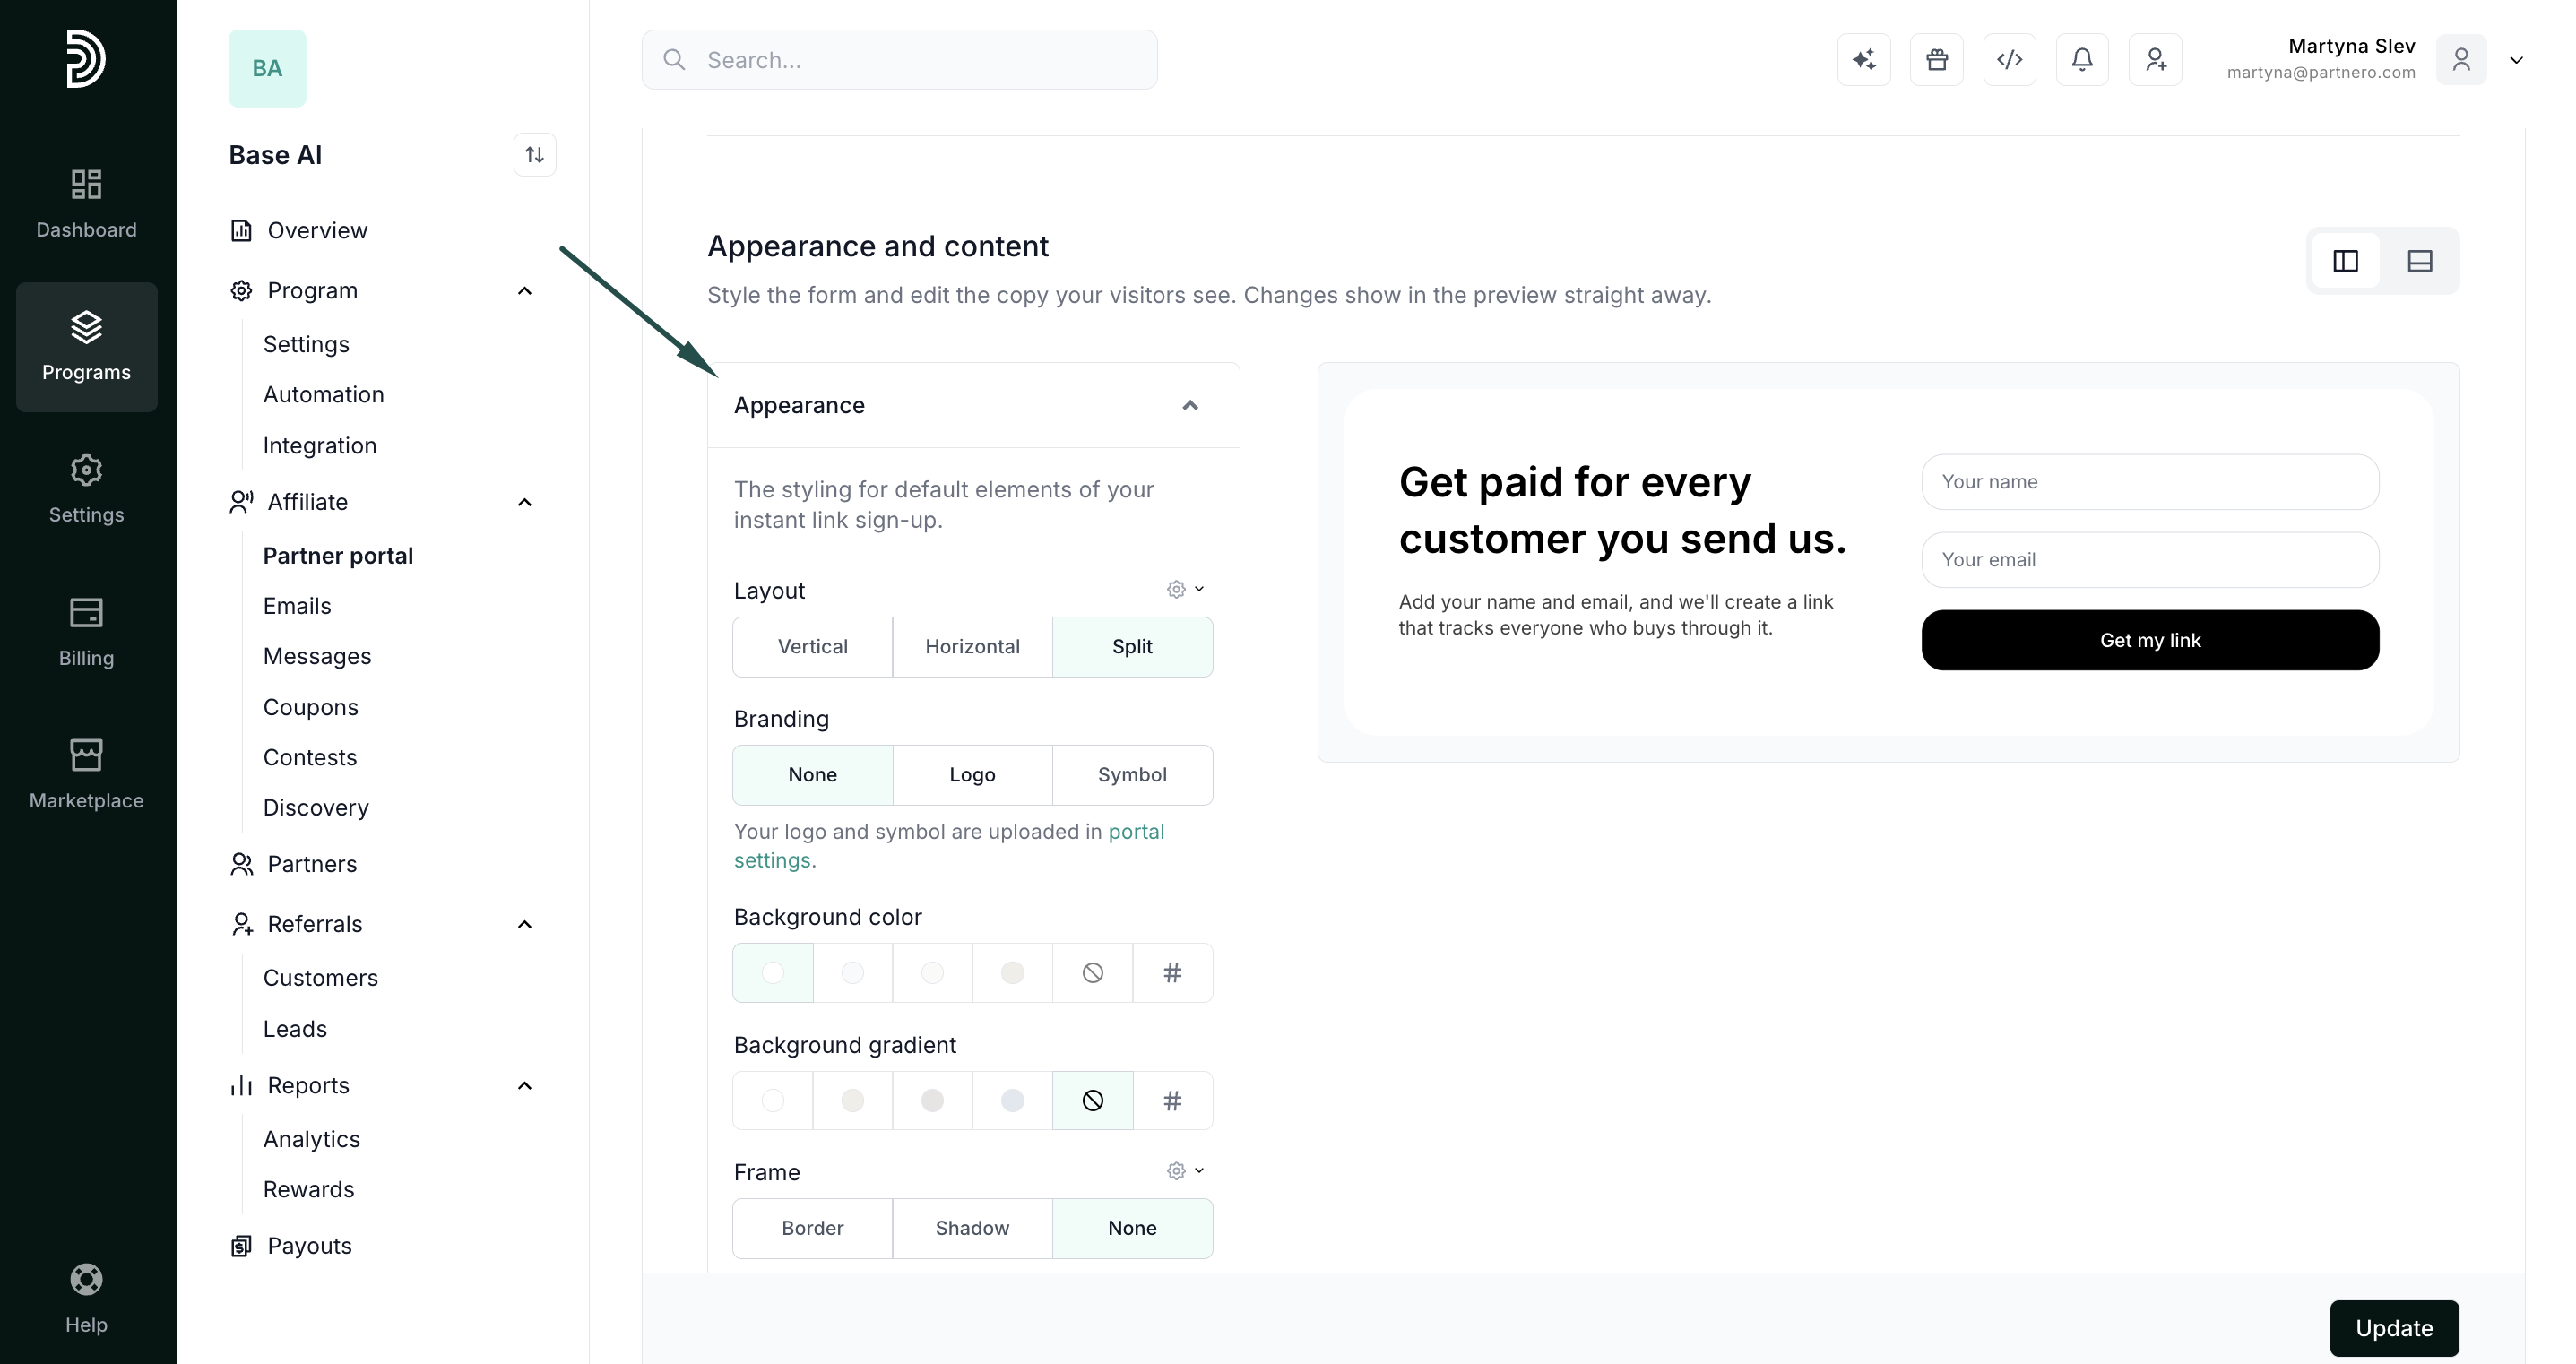The height and width of the screenshot is (1364, 2576).
Task: Click the program switcher arrows icon
Action: coord(535,155)
